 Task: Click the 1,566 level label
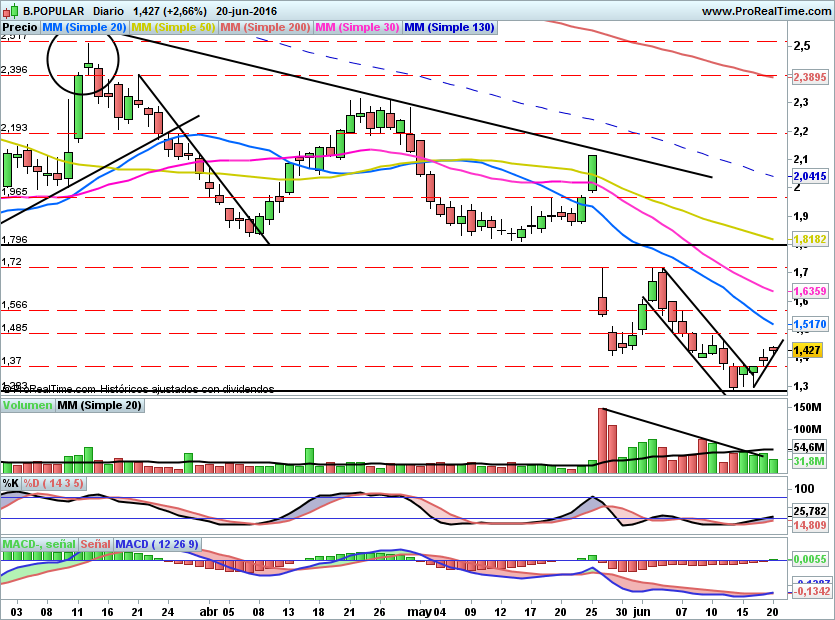(x=14, y=305)
